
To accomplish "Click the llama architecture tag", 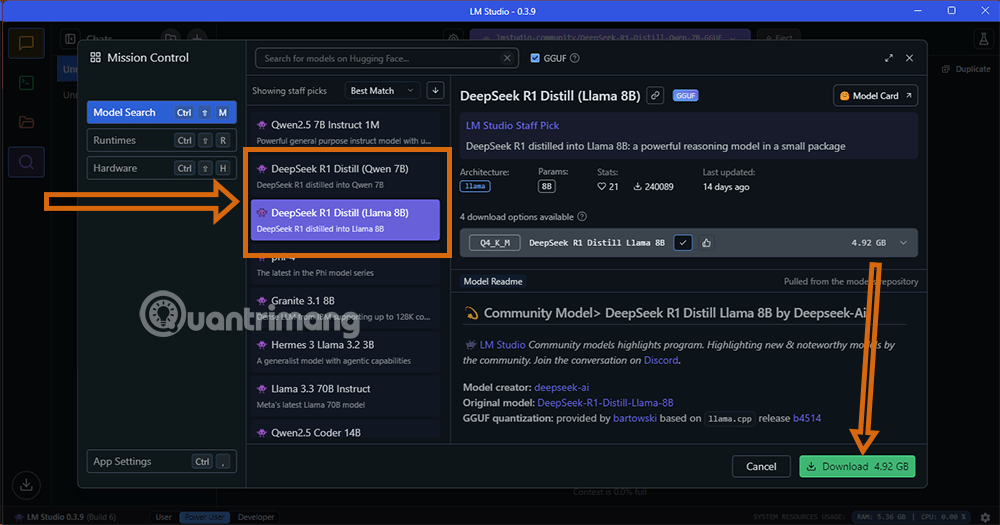I will (474, 186).
